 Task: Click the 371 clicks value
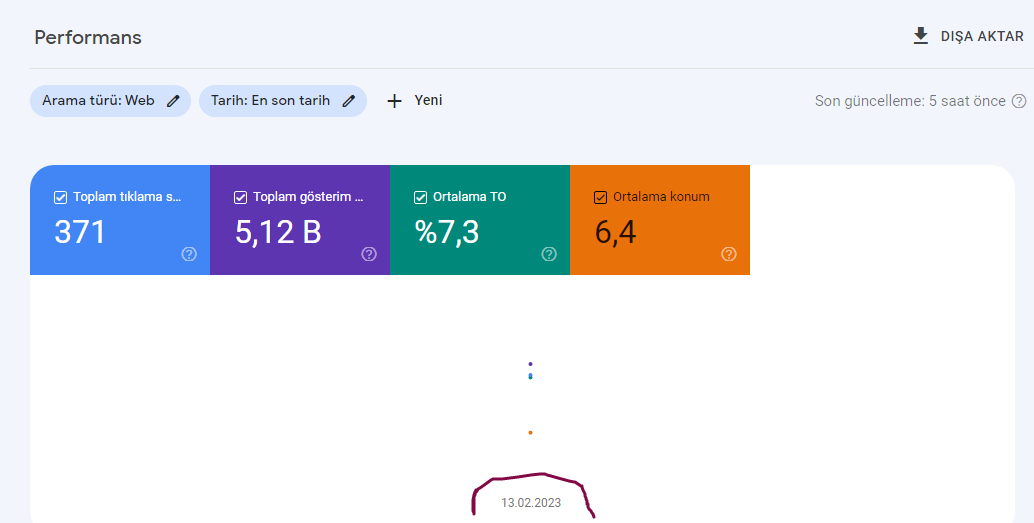(80, 232)
